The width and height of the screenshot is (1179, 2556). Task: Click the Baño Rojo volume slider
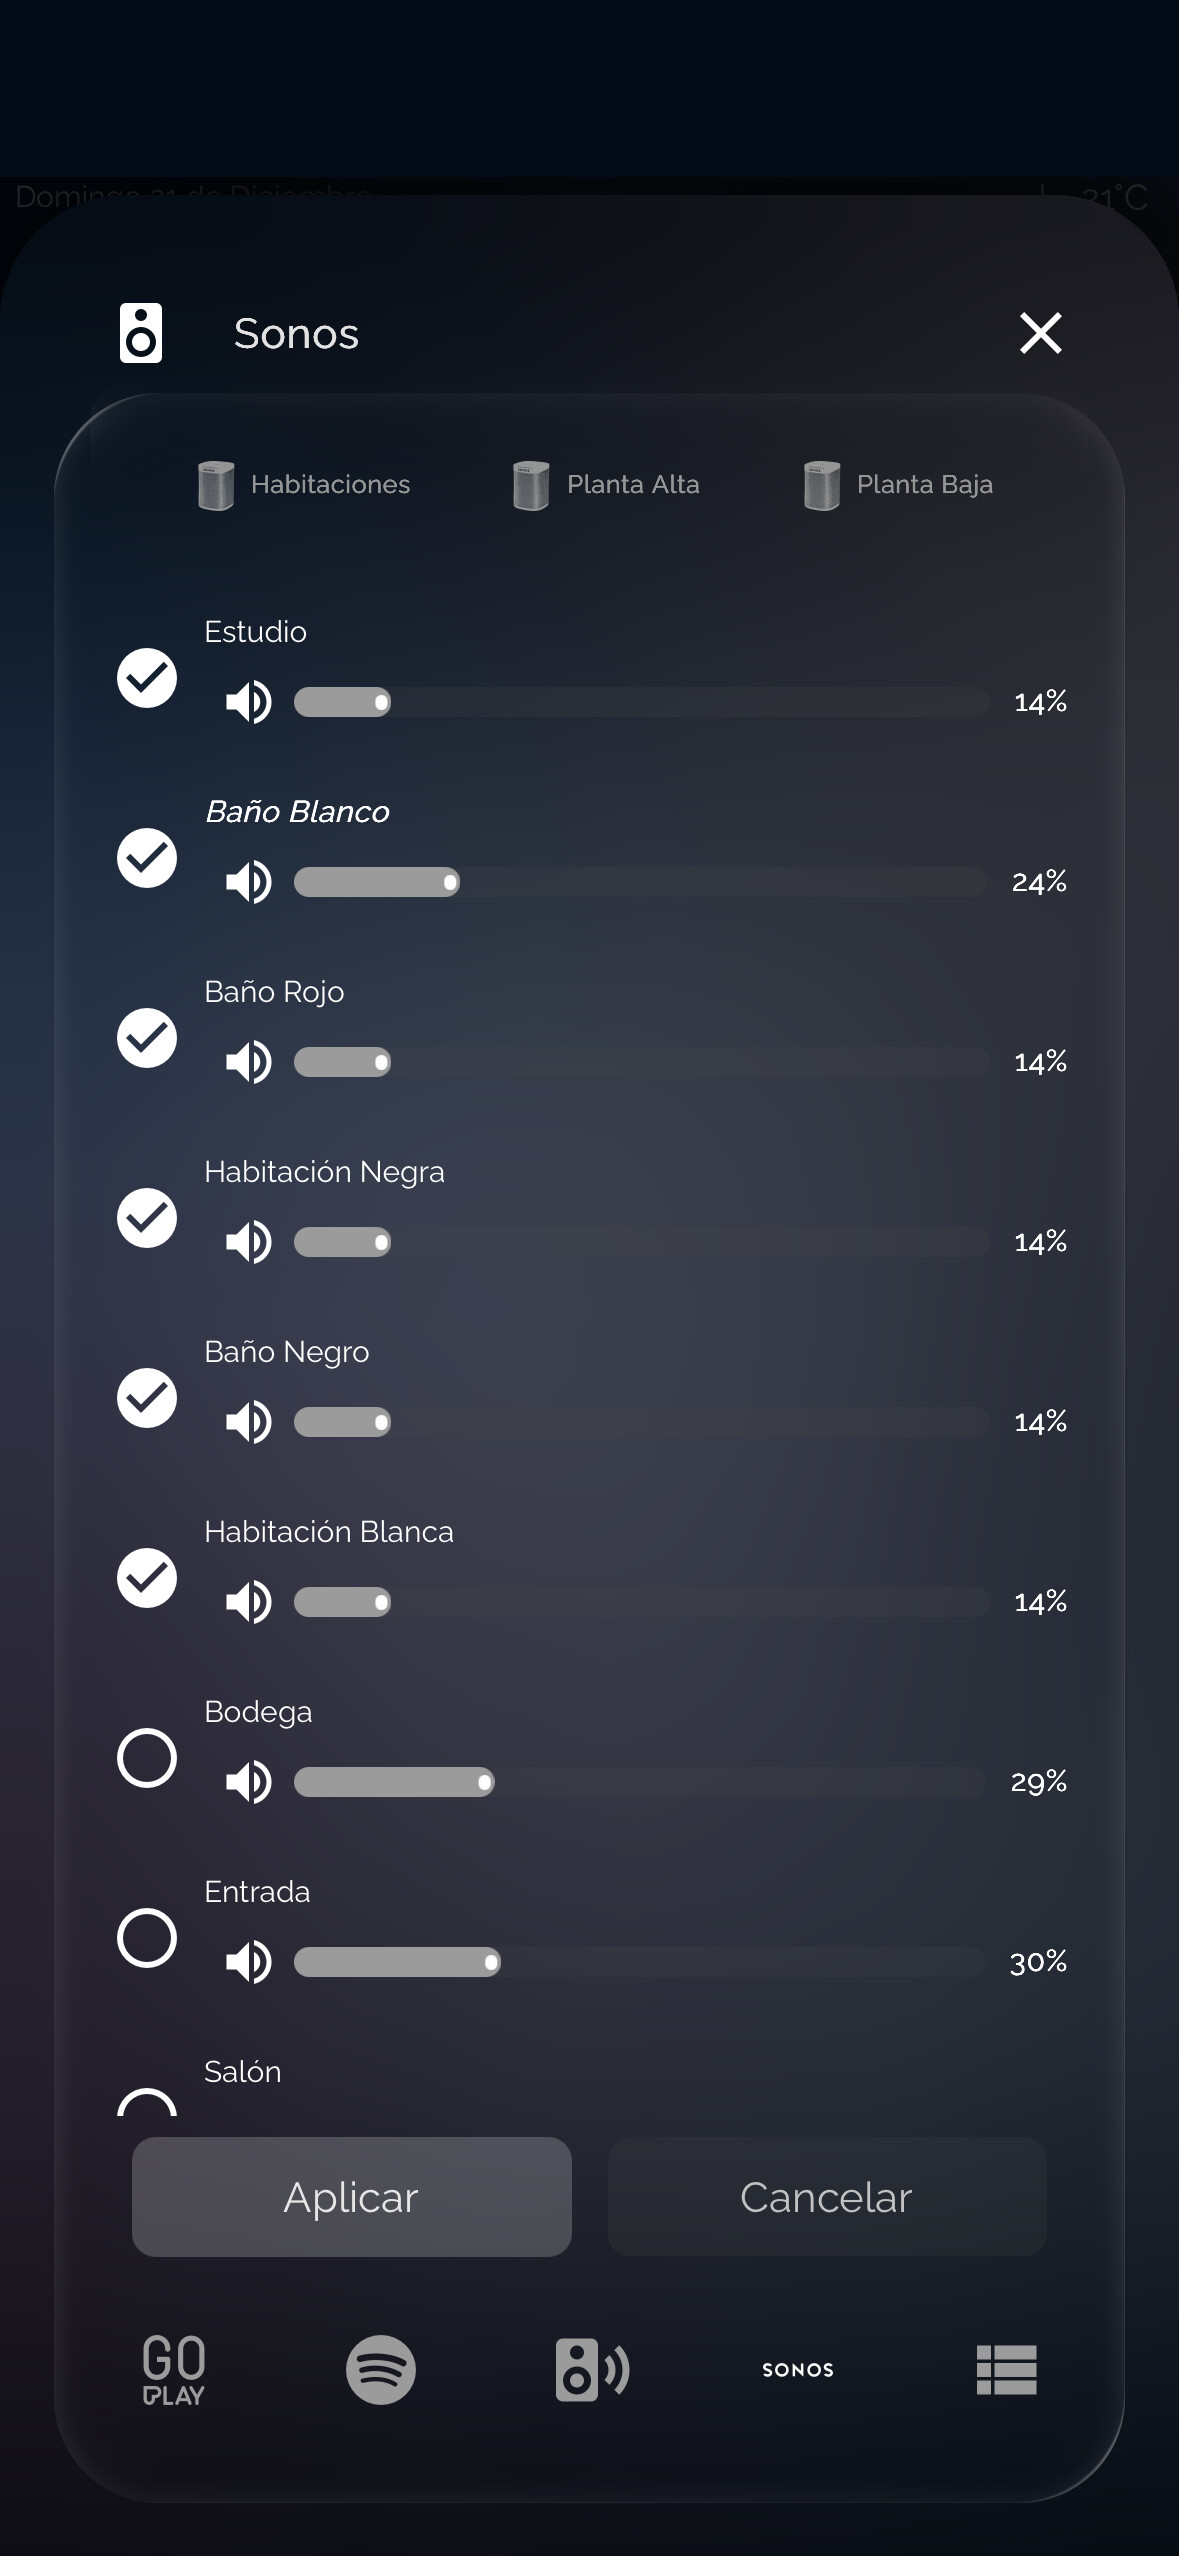640,1062
